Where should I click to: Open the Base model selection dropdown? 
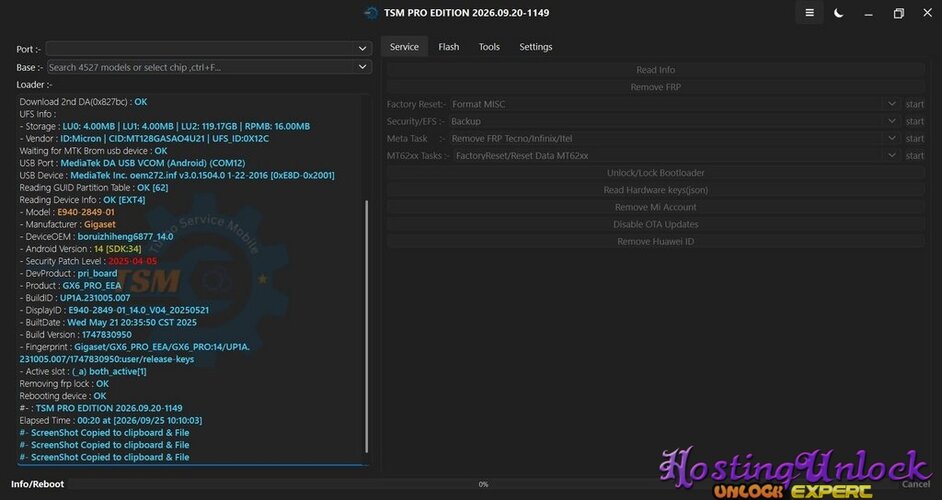pyautogui.click(x=362, y=67)
